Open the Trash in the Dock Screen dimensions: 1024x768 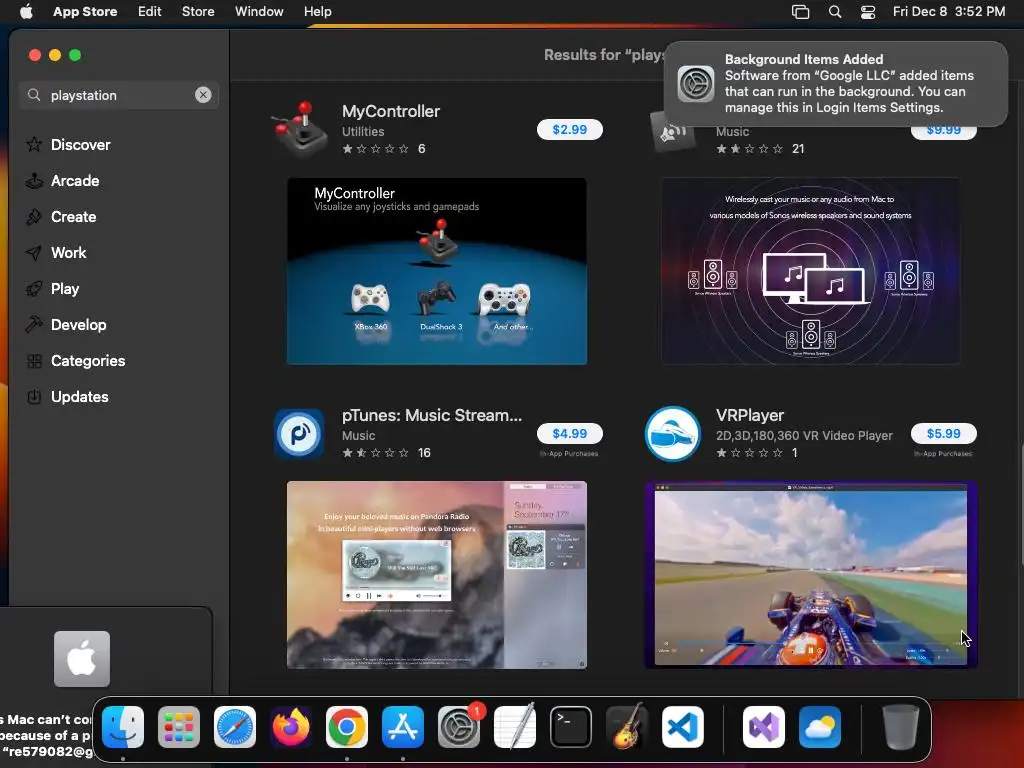tap(901, 727)
